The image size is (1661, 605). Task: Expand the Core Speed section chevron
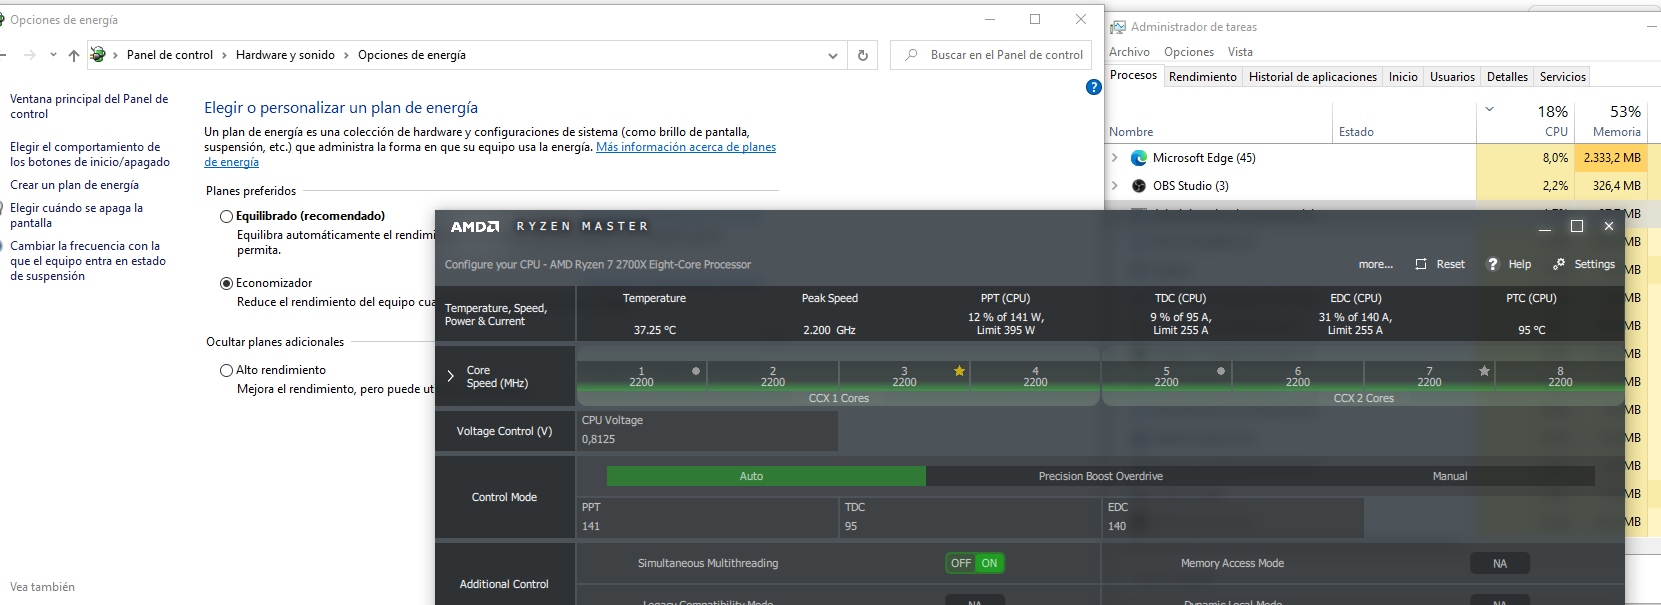(450, 376)
